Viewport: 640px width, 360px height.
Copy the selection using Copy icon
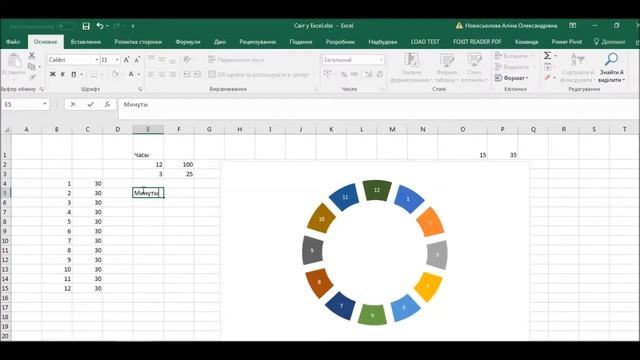click(32, 67)
